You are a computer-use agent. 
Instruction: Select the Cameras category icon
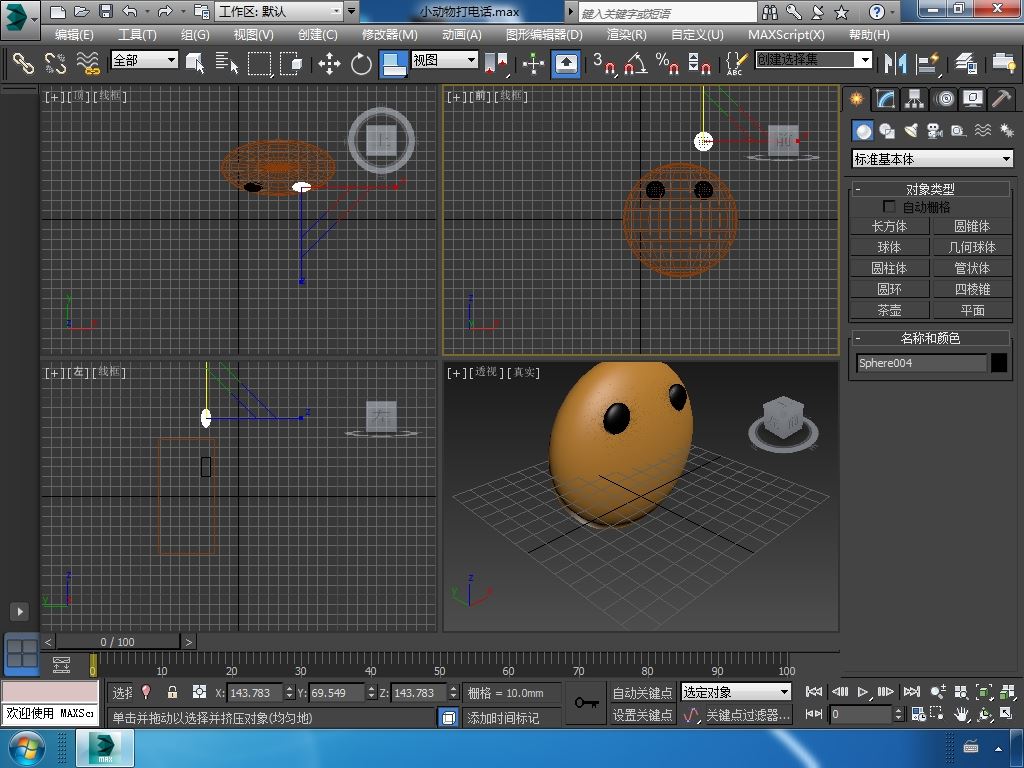pyautogui.click(x=935, y=131)
